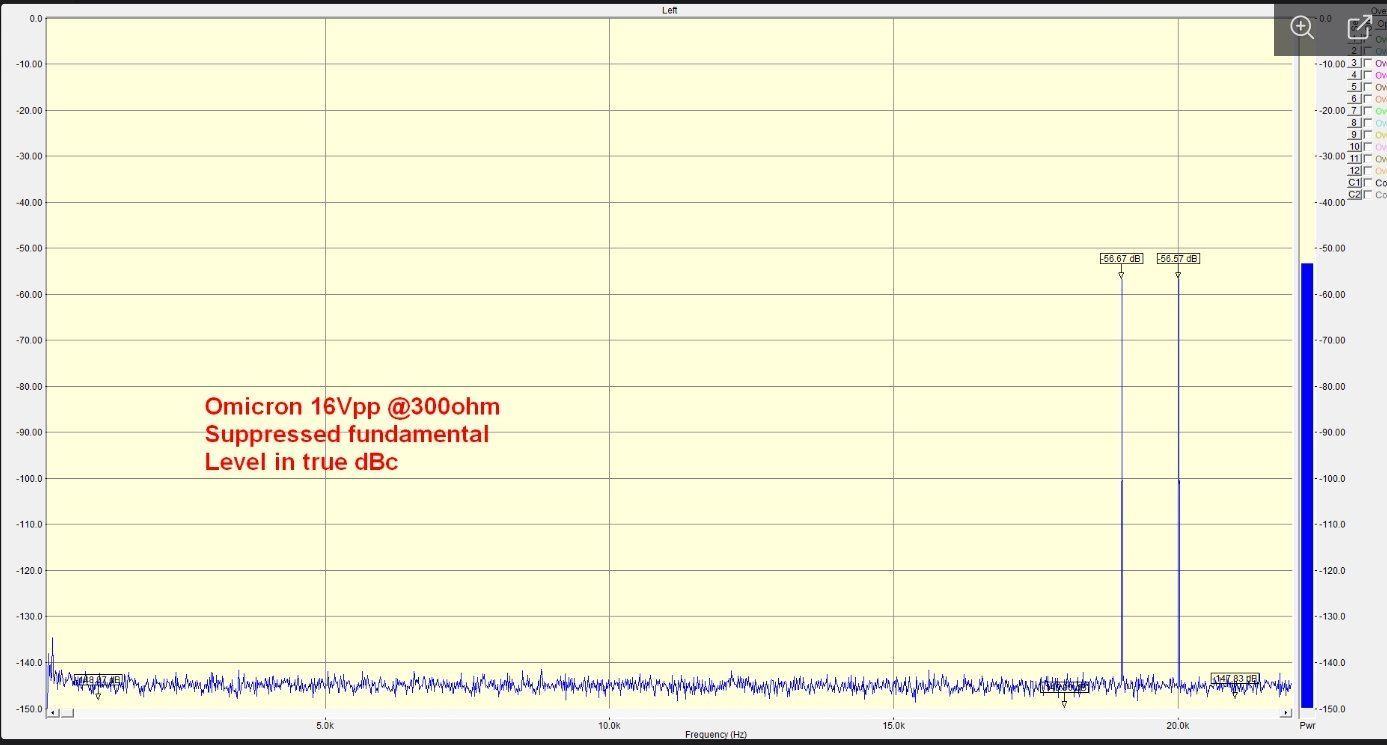Click the scroll-left arrow under the spectrum
The height and width of the screenshot is (745, 1387).
pos(53,713)
